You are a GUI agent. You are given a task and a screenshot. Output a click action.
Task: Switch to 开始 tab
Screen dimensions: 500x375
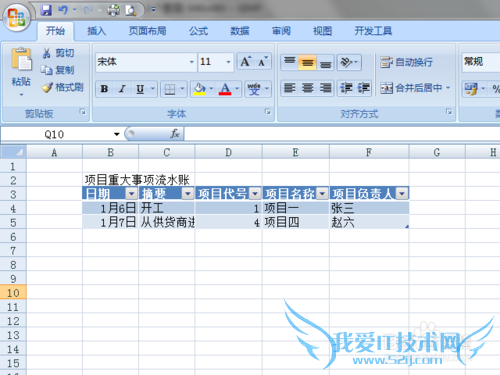55,31
